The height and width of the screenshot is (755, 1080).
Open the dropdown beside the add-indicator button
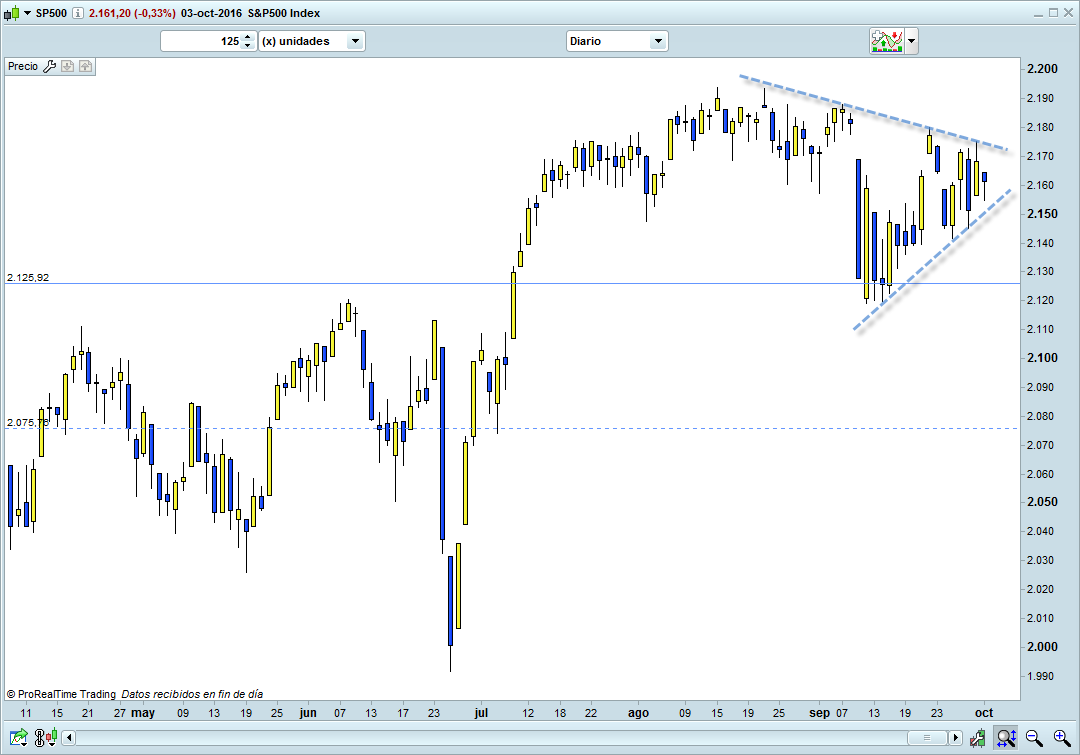tap(910, 41)
